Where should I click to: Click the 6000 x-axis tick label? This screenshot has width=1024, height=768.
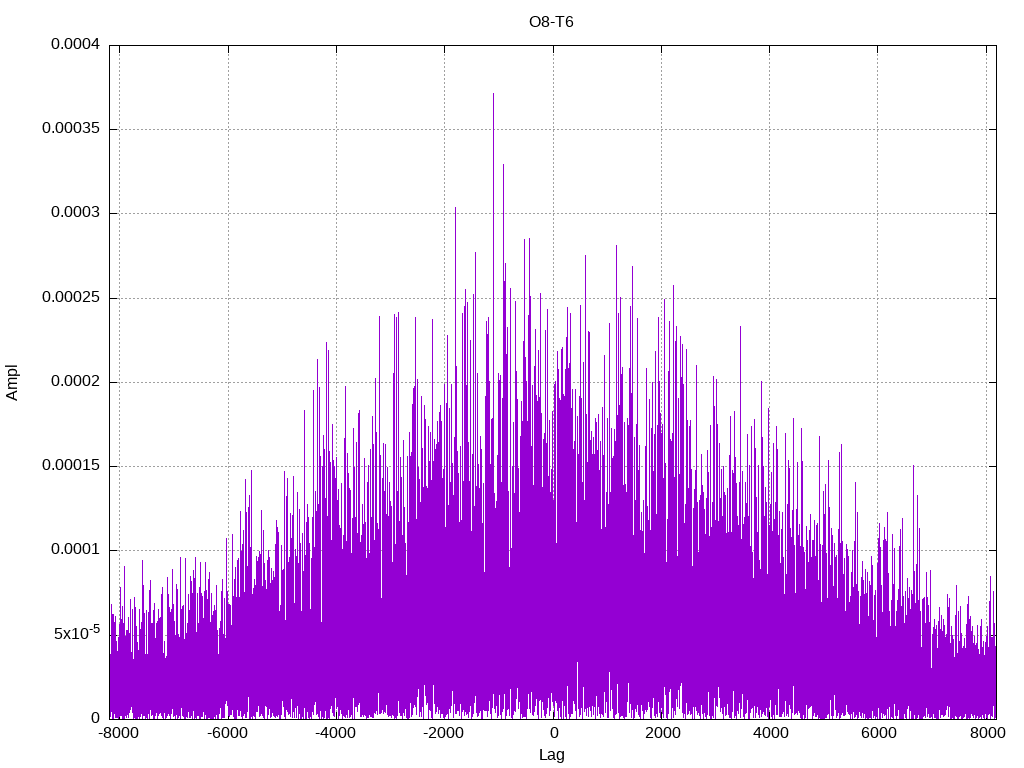point(879,733)
